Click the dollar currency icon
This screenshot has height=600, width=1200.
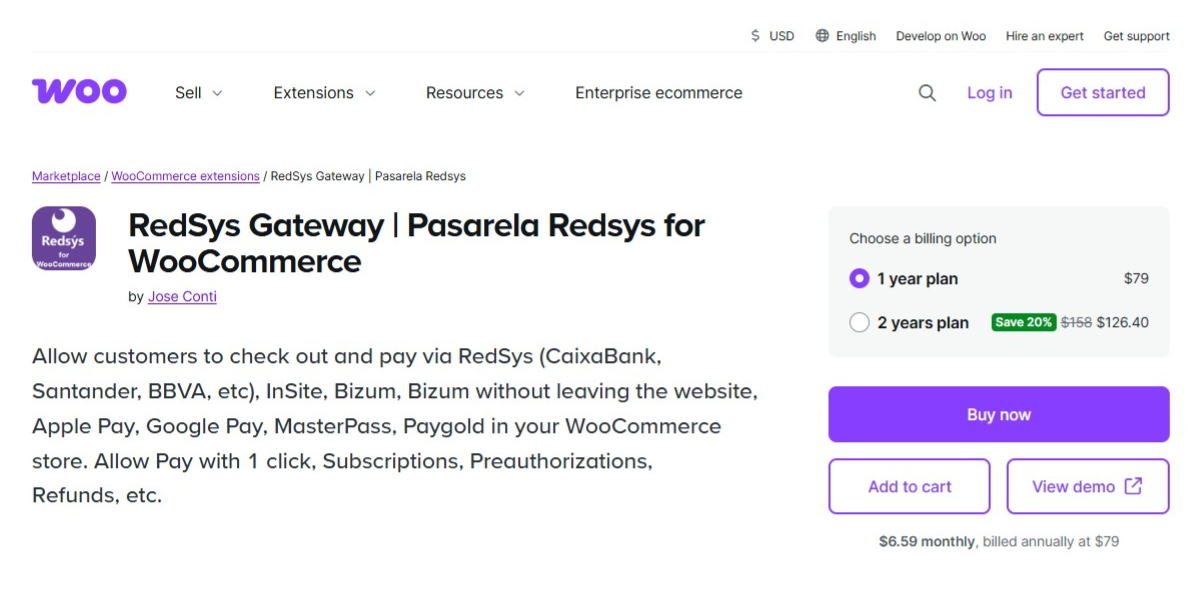(755, 36)
